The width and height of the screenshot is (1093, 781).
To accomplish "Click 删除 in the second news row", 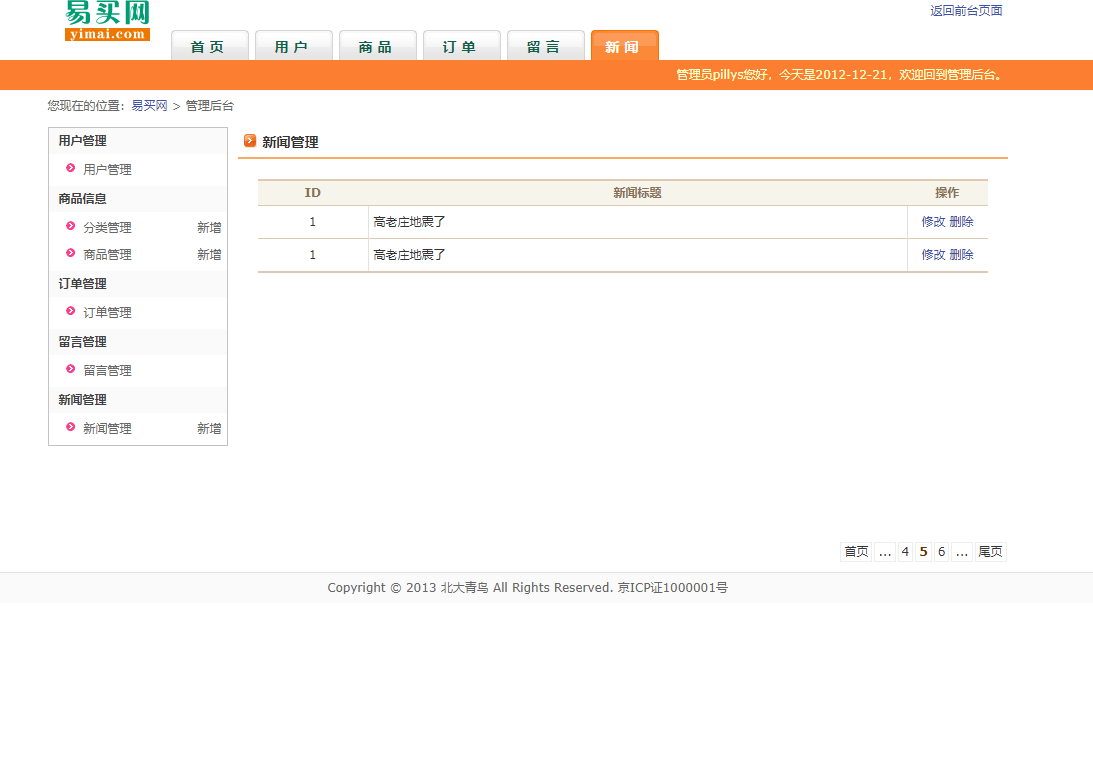I will pyautogui.click(x=961, y=255).
